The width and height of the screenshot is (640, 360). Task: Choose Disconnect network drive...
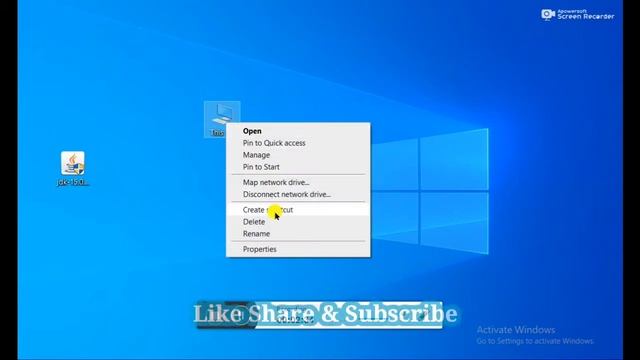click(x=298, y=194)
